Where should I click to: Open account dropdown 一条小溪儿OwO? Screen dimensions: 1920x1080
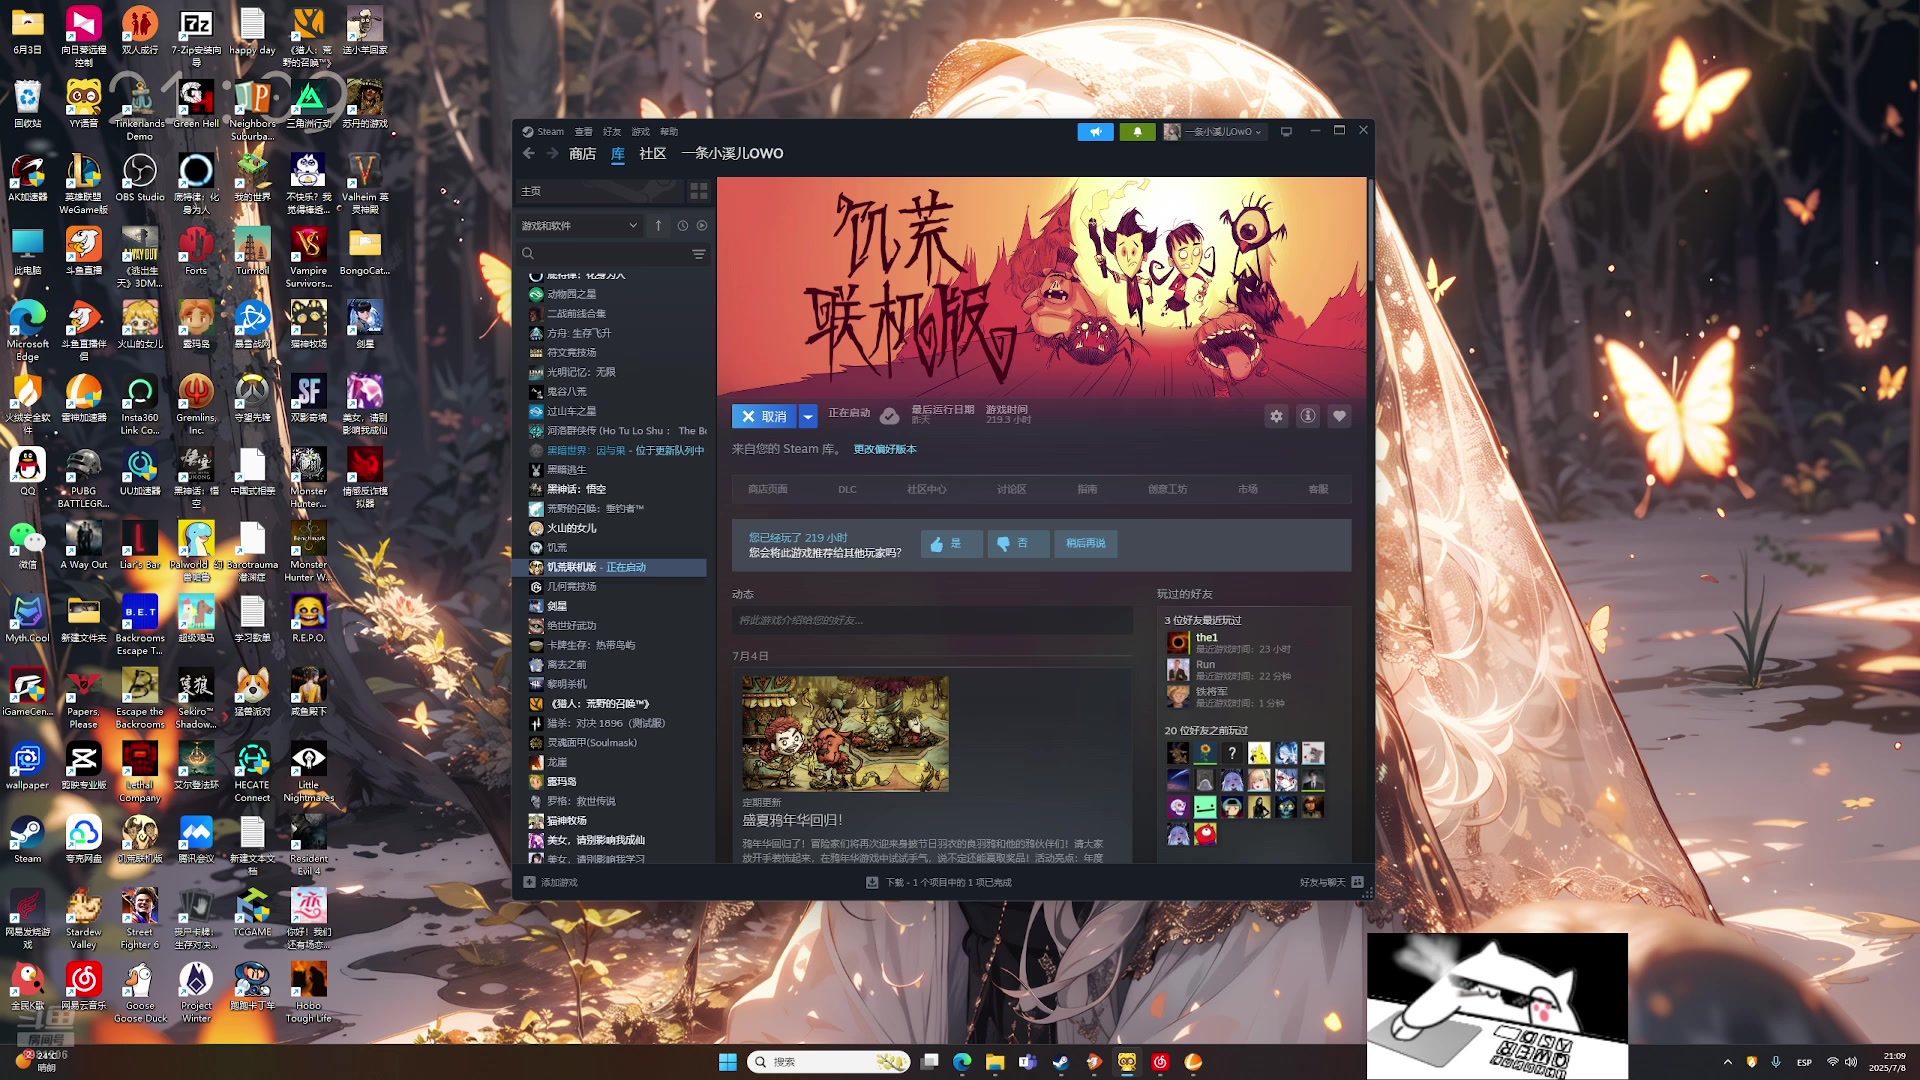(1216, 132)
